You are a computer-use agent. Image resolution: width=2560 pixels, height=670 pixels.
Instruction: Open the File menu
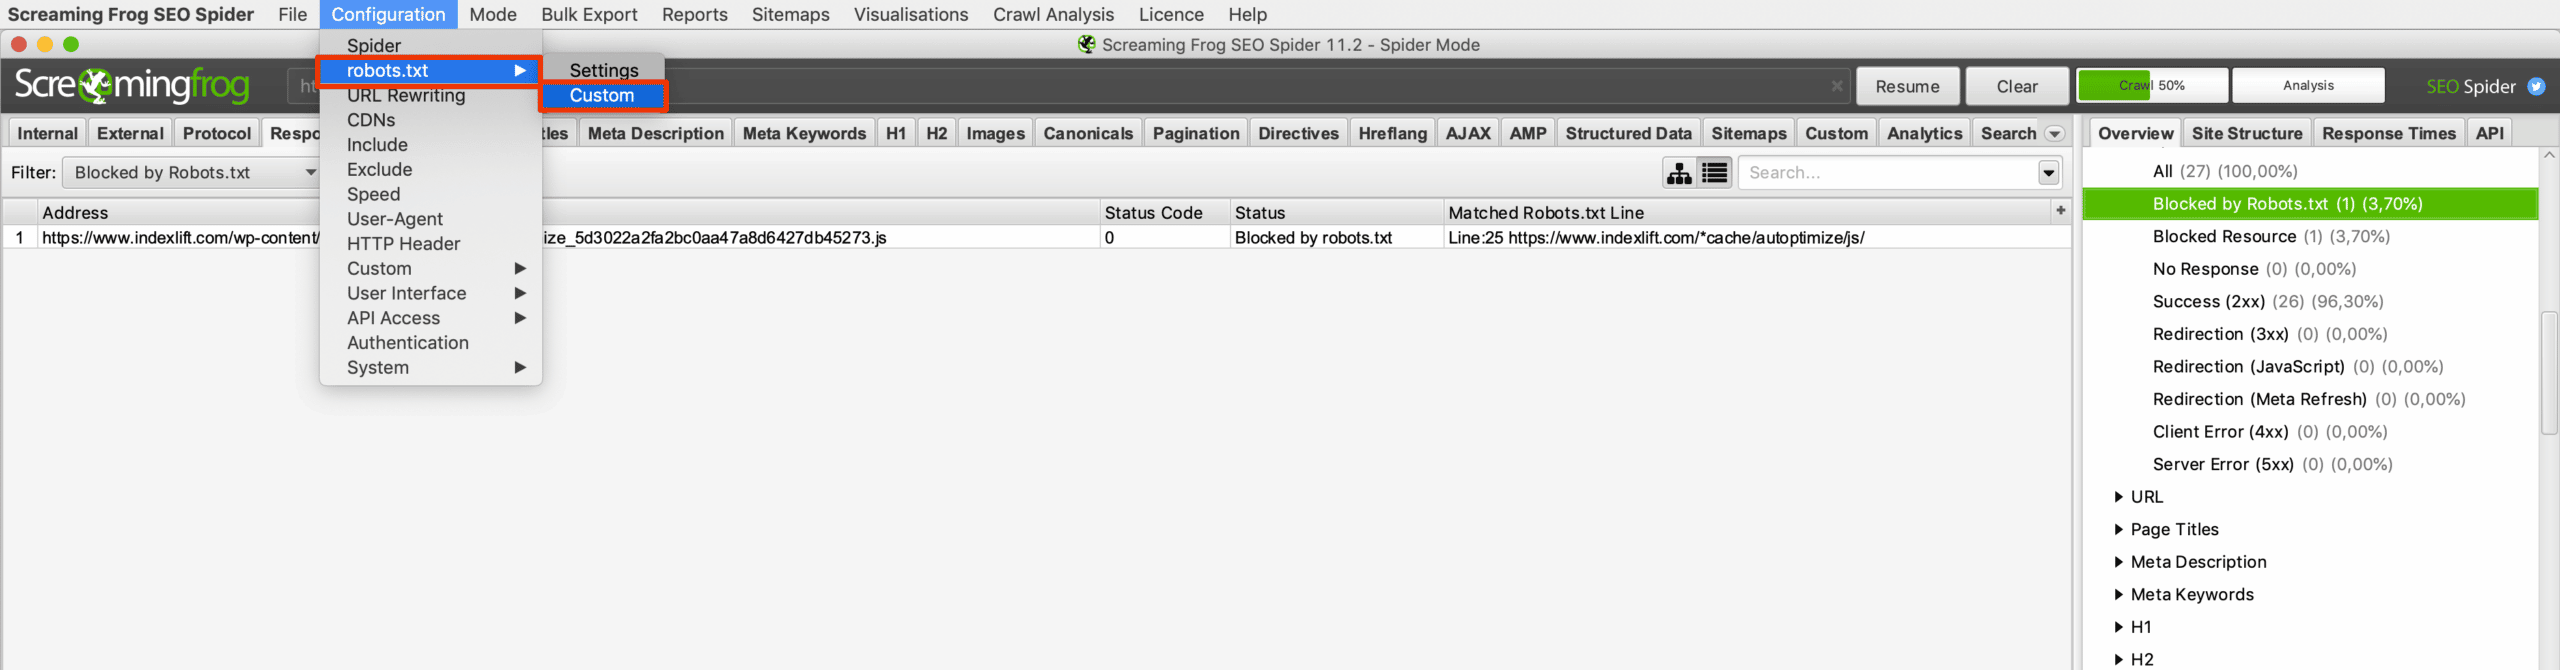click(x=292, y=14)
